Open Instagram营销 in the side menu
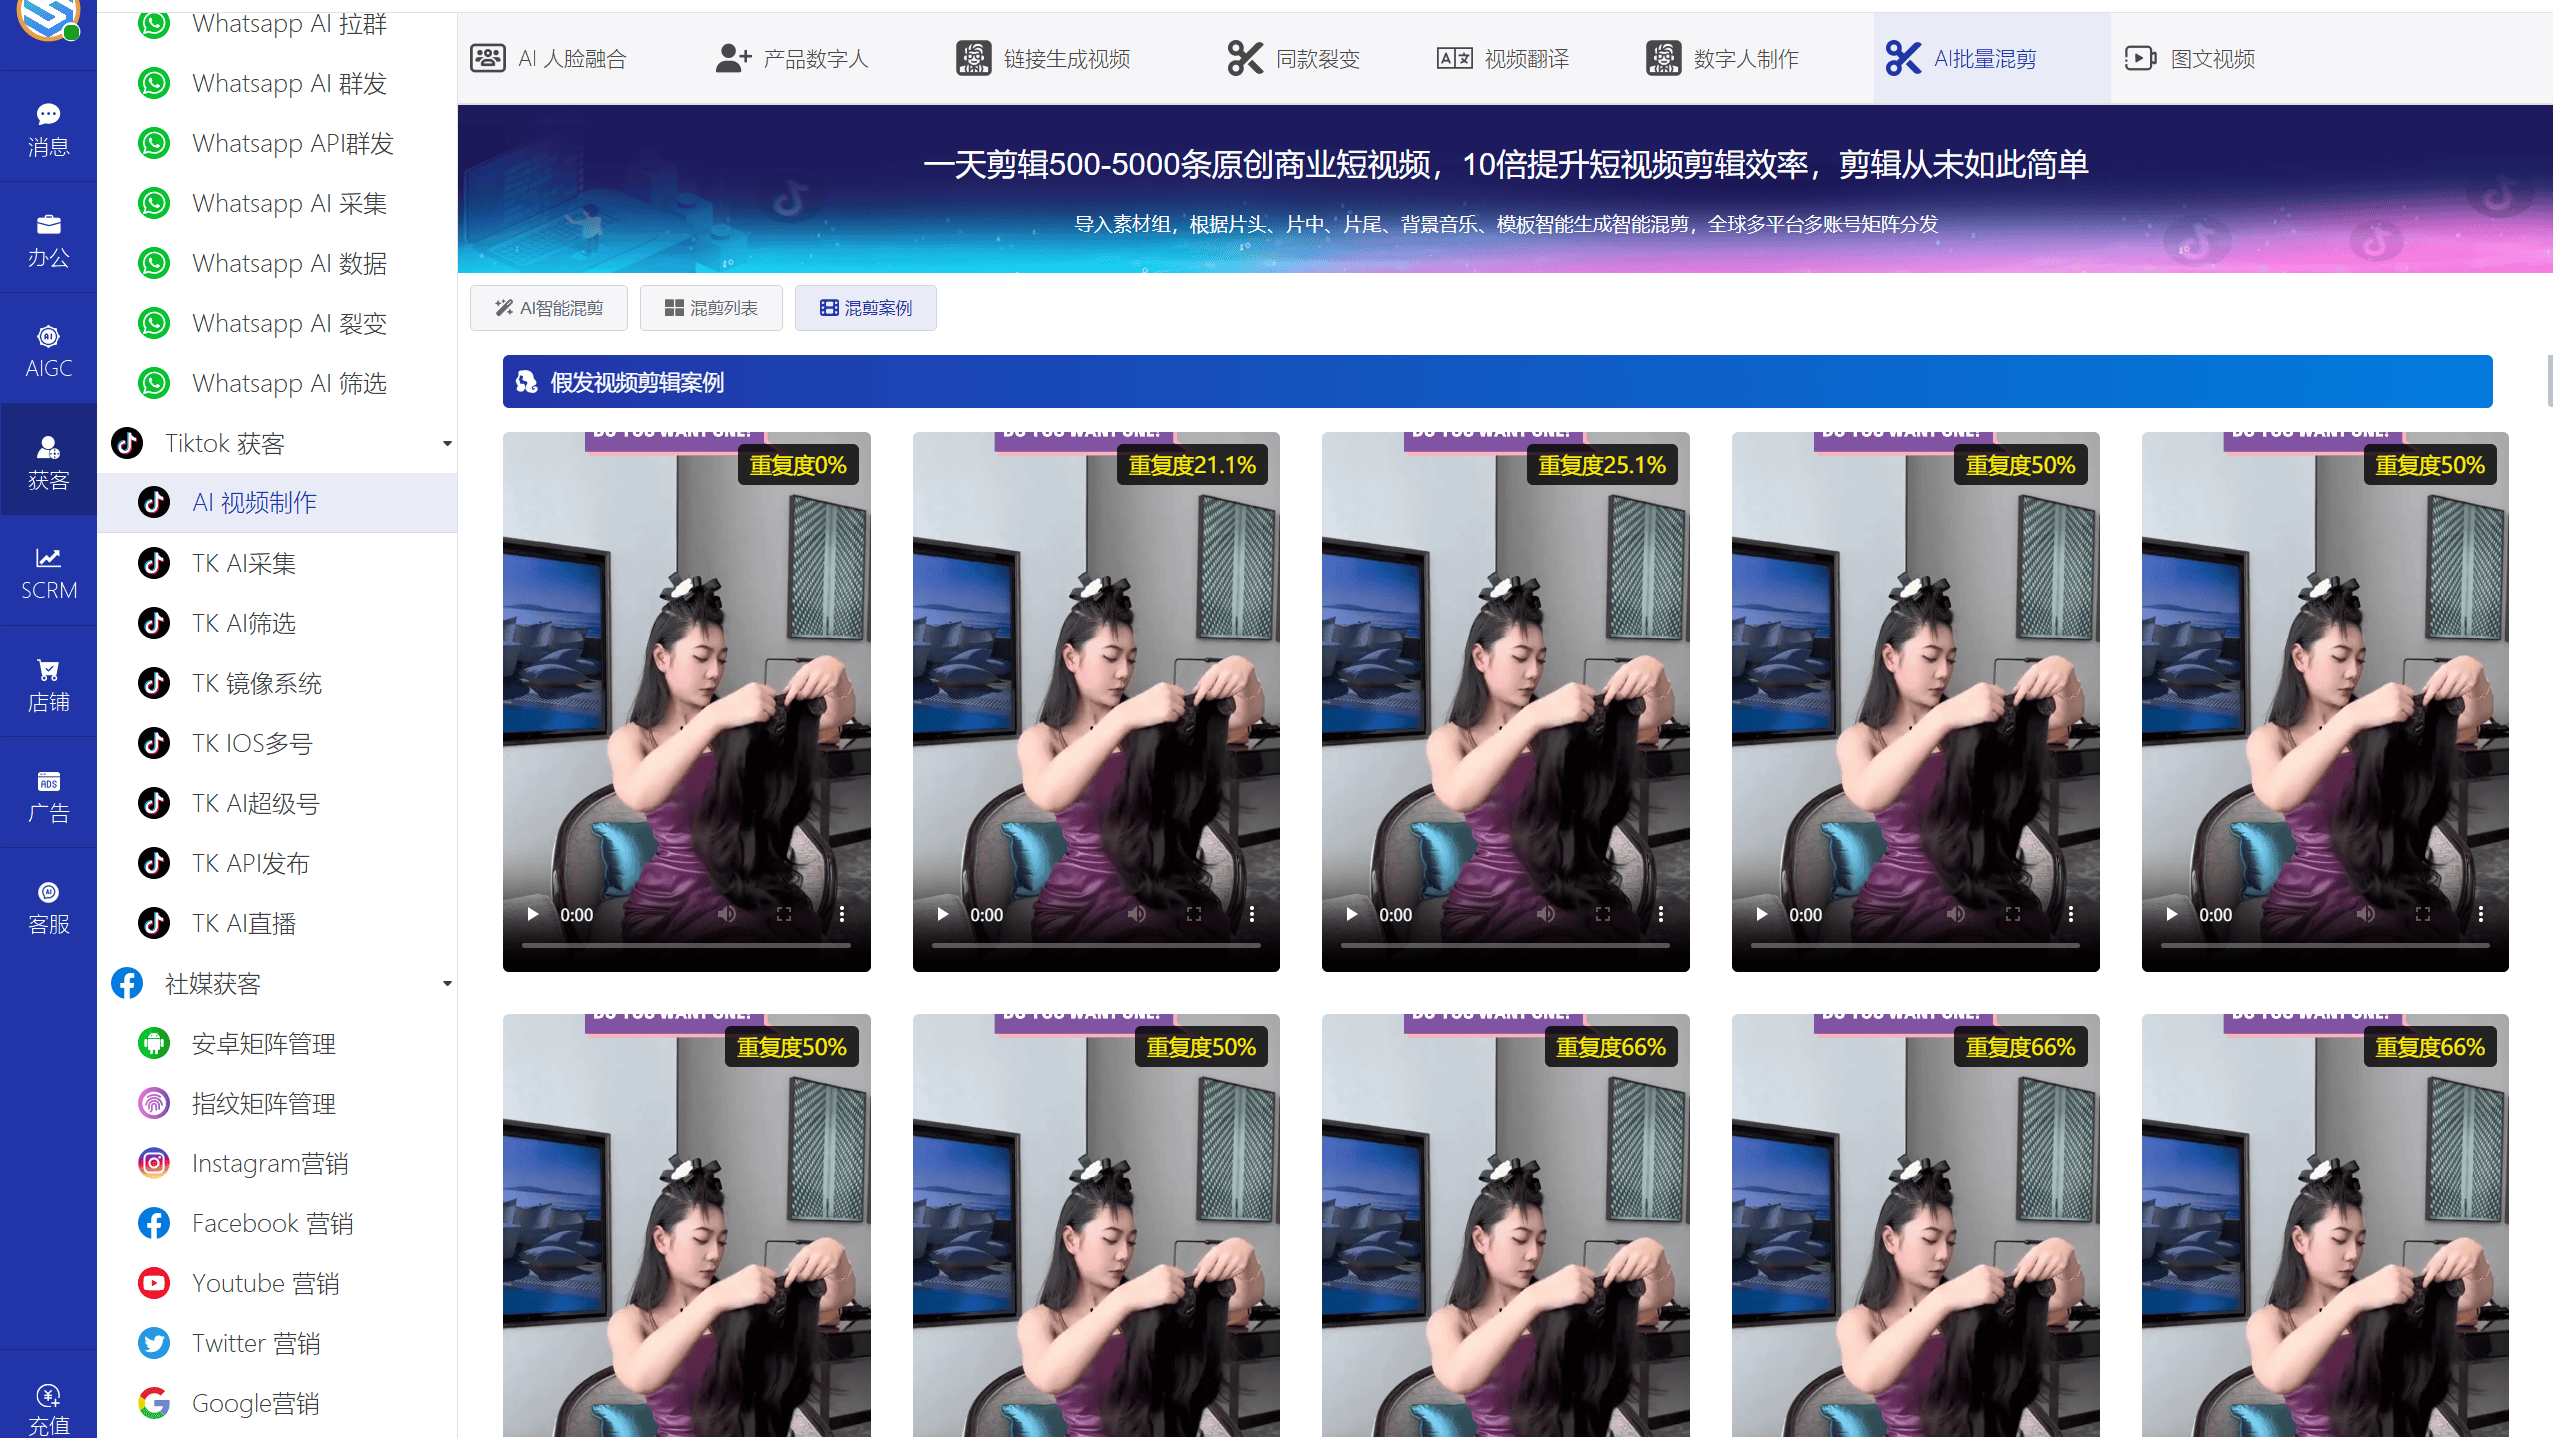2553x1438 pixels. 269,1163
